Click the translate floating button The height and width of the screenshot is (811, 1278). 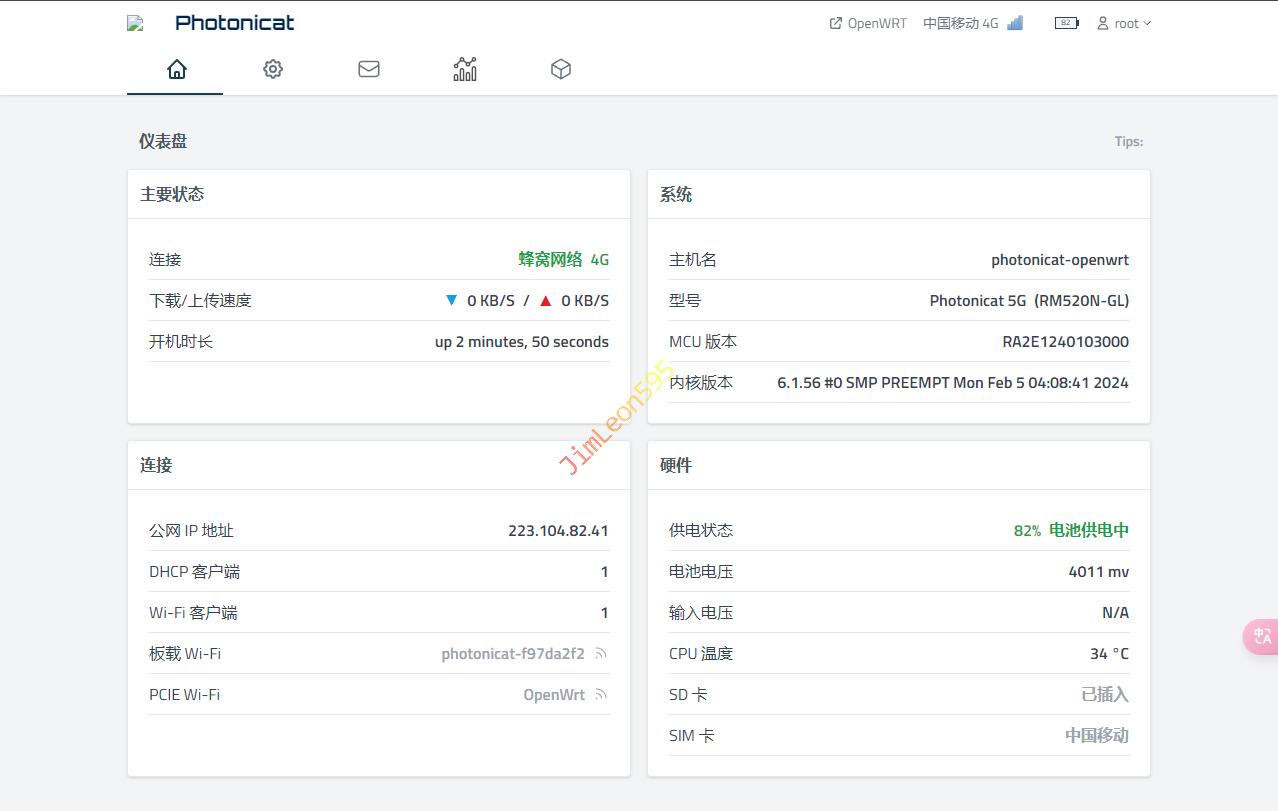tap(1261, 637)
